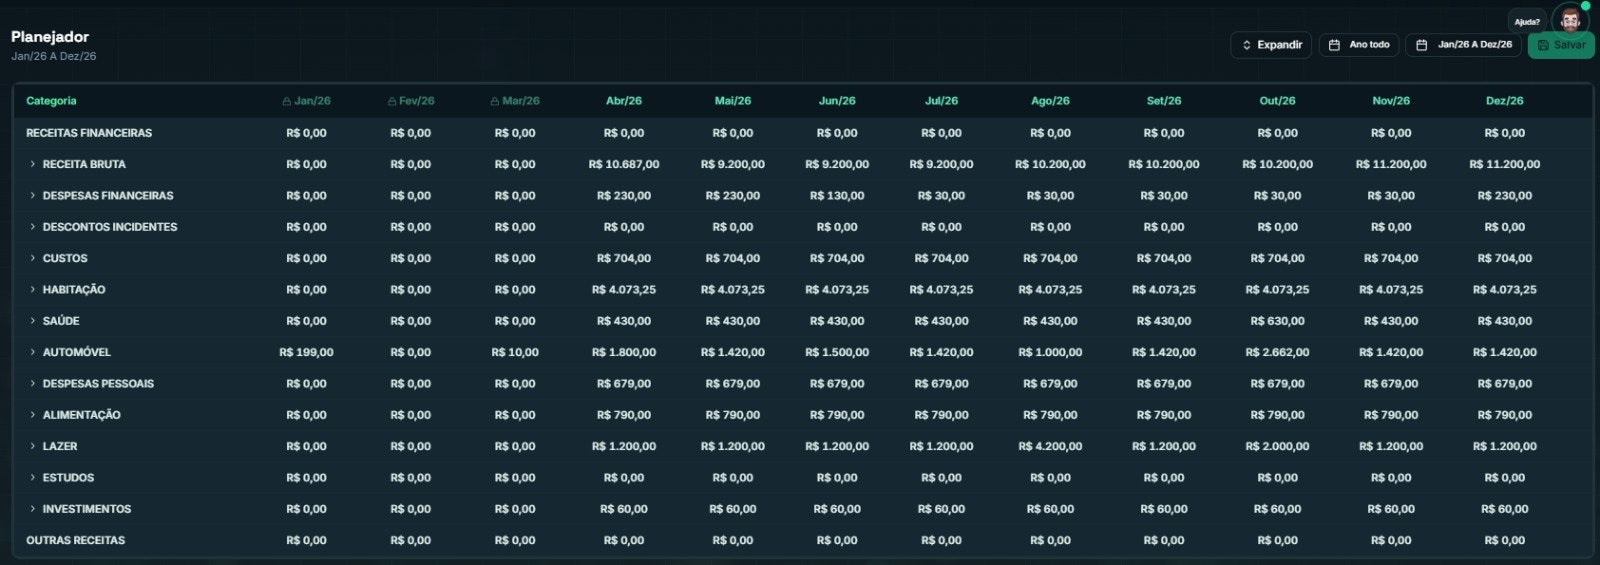
Task: Open the Jan/26 A Dez/26 date range picker
Action: (x=1463, y=45)
